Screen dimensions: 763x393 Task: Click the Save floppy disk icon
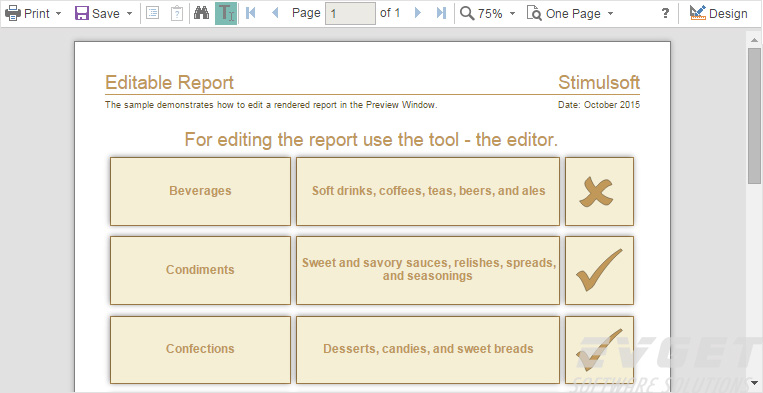point(82,13)
